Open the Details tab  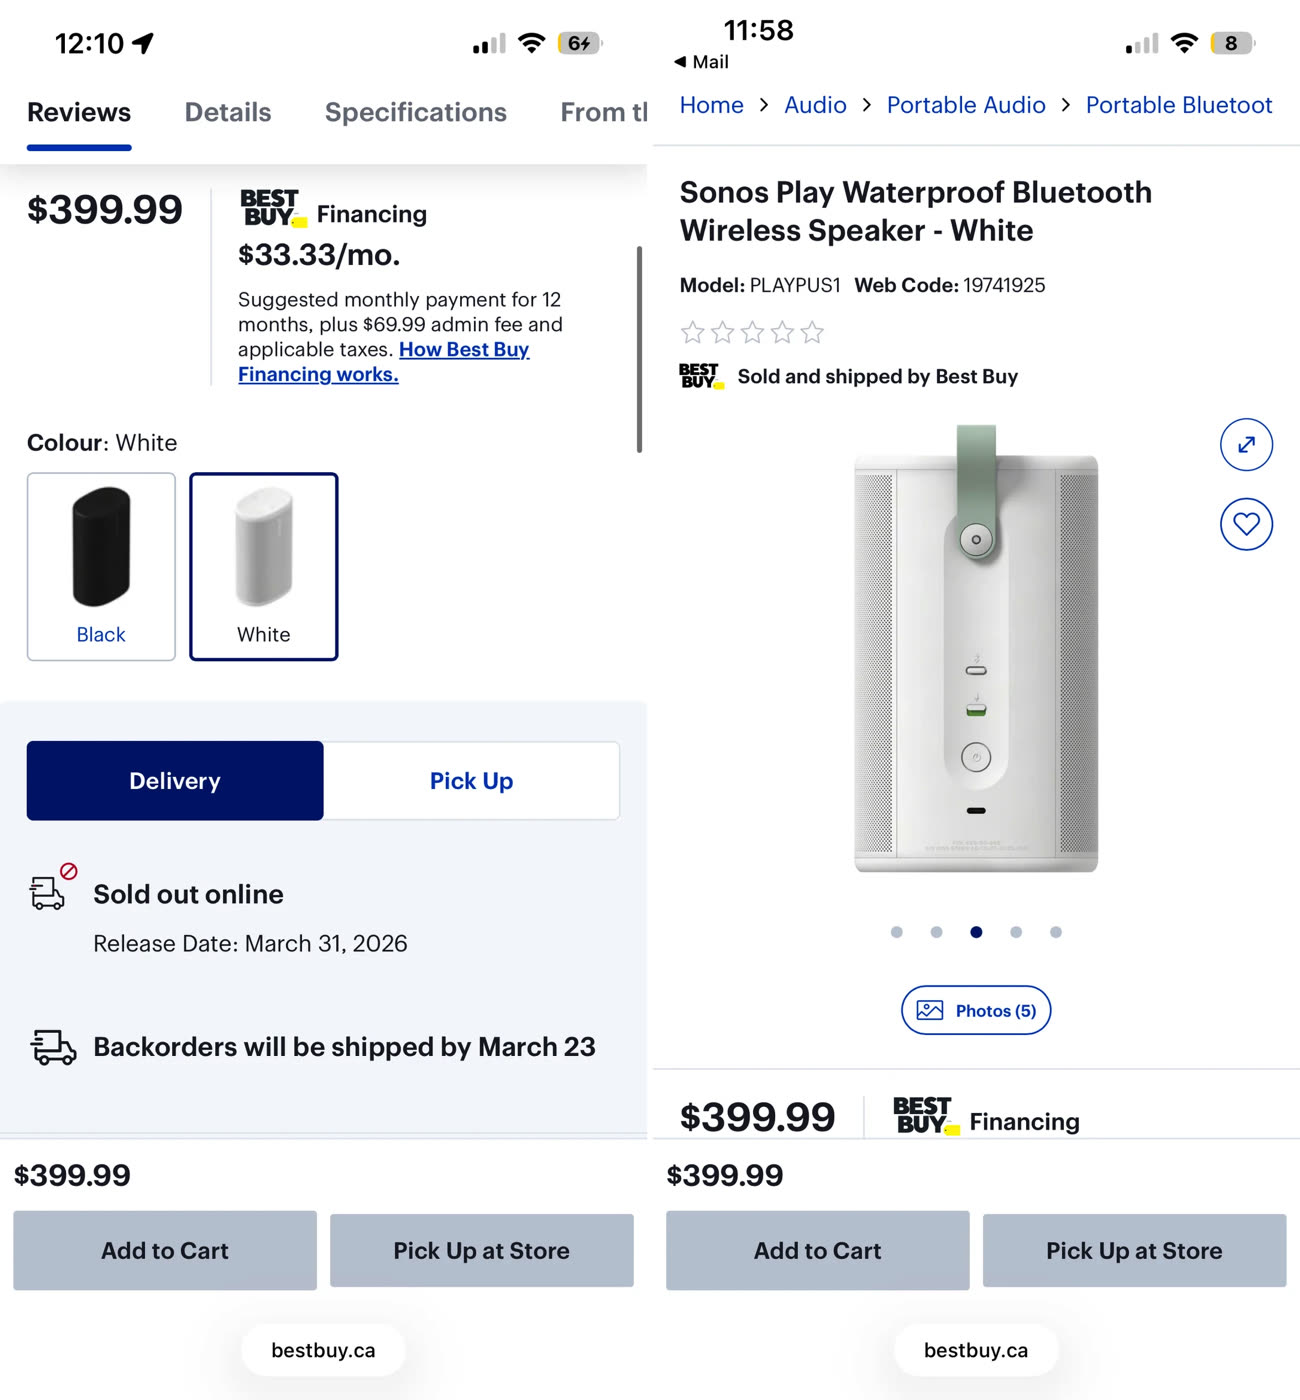[x=228, y=112]
